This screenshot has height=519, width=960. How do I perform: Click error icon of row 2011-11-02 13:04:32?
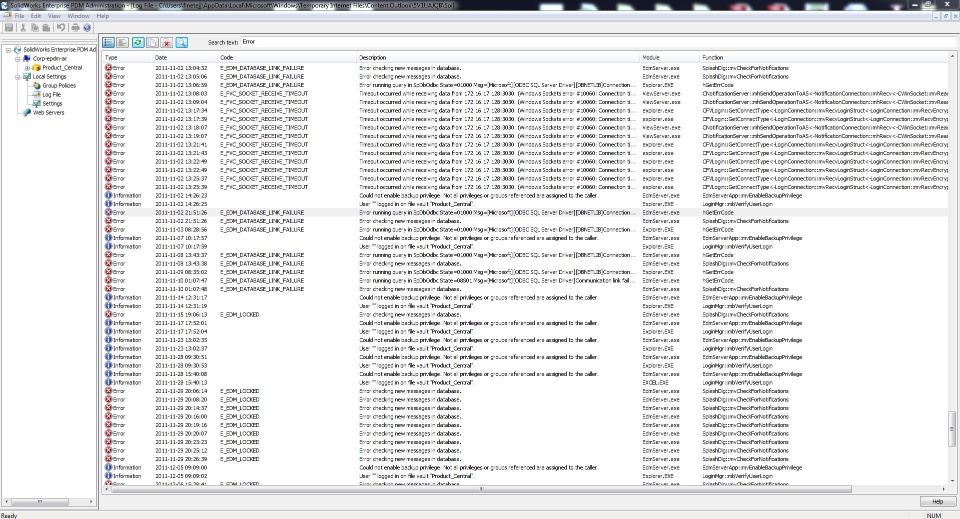[x=108, y=68]
